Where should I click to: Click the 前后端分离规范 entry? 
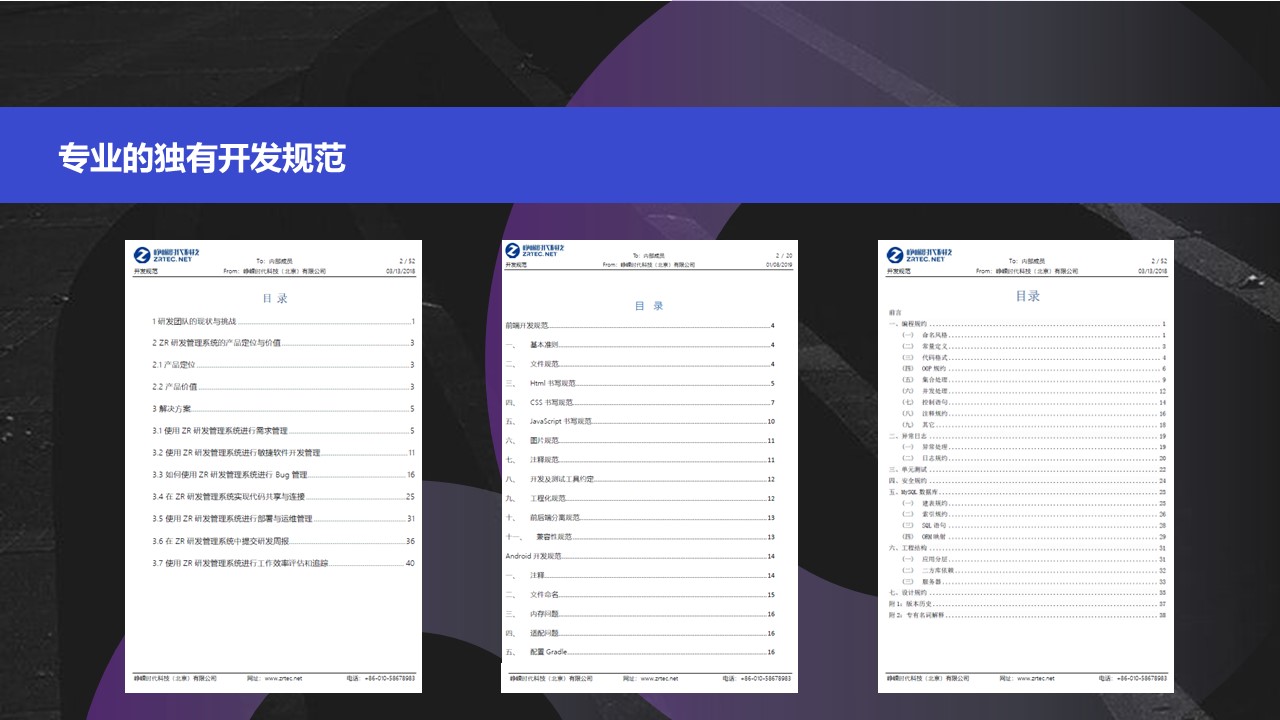point(640,518)
